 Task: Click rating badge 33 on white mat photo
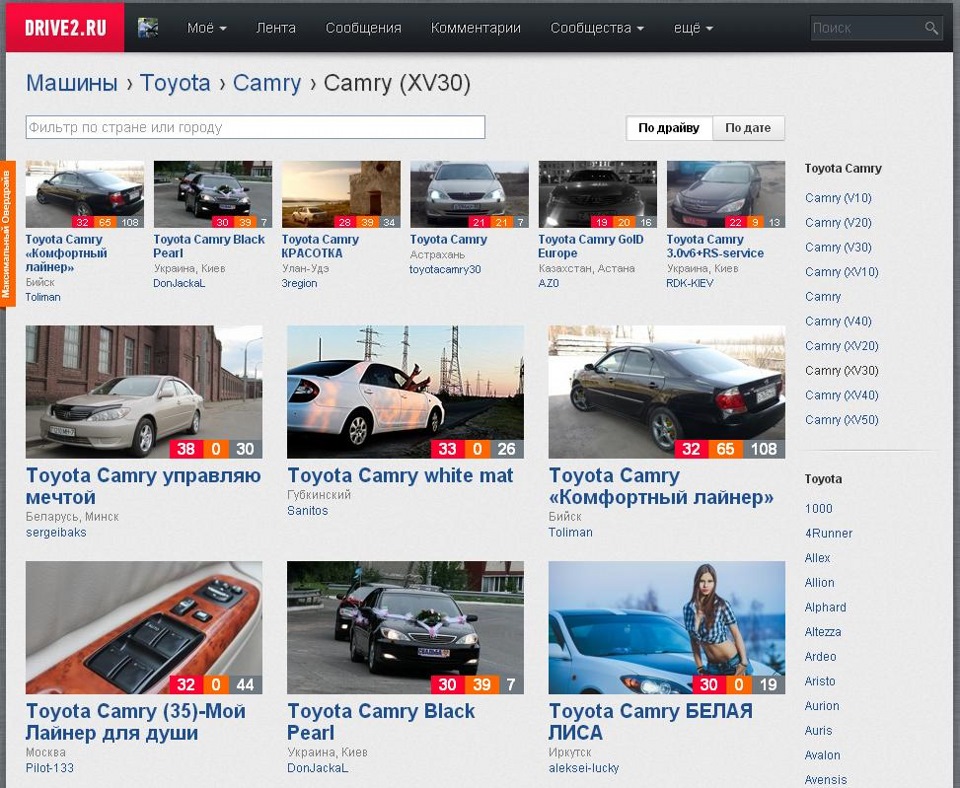(448, 449)
